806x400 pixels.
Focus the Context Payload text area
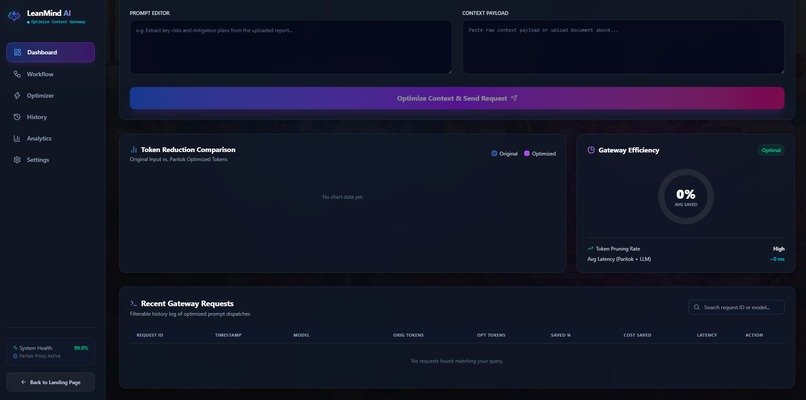click(624, 47)
